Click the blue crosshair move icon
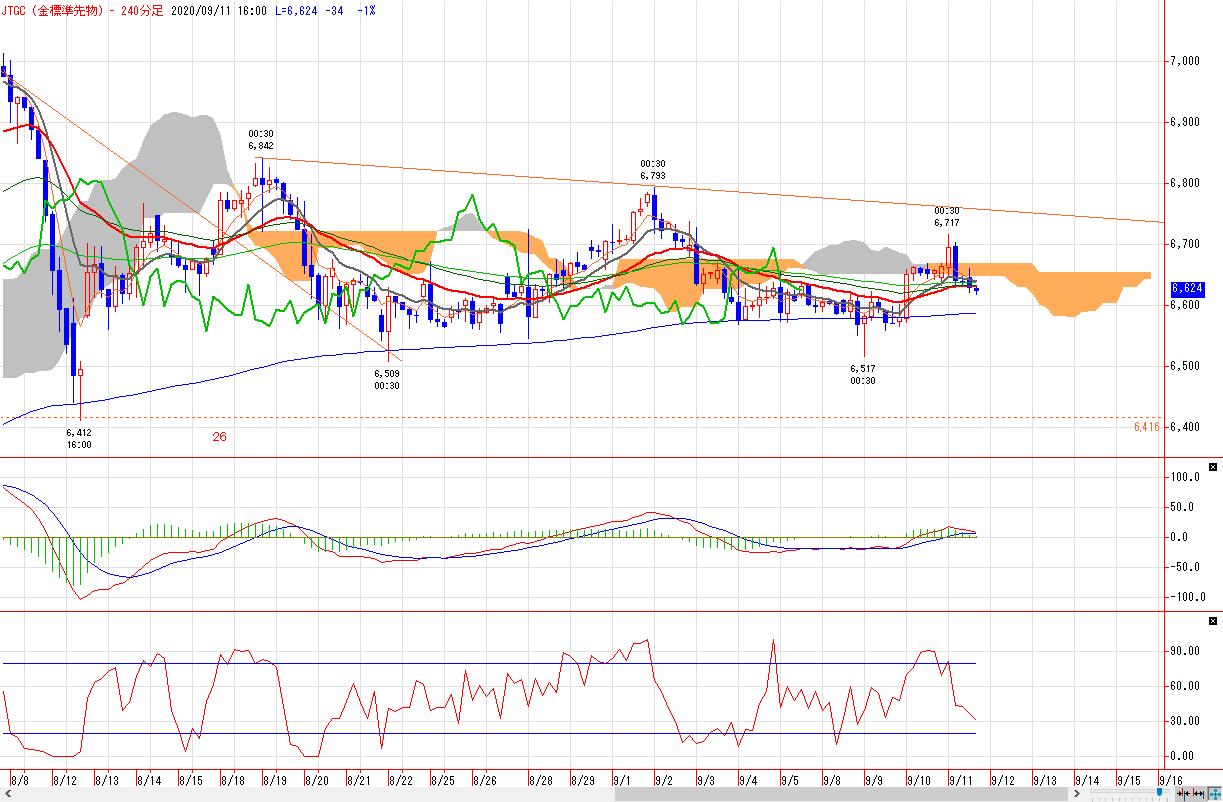The width and height of the screenshot is (1223, 802). [1213, 794]
